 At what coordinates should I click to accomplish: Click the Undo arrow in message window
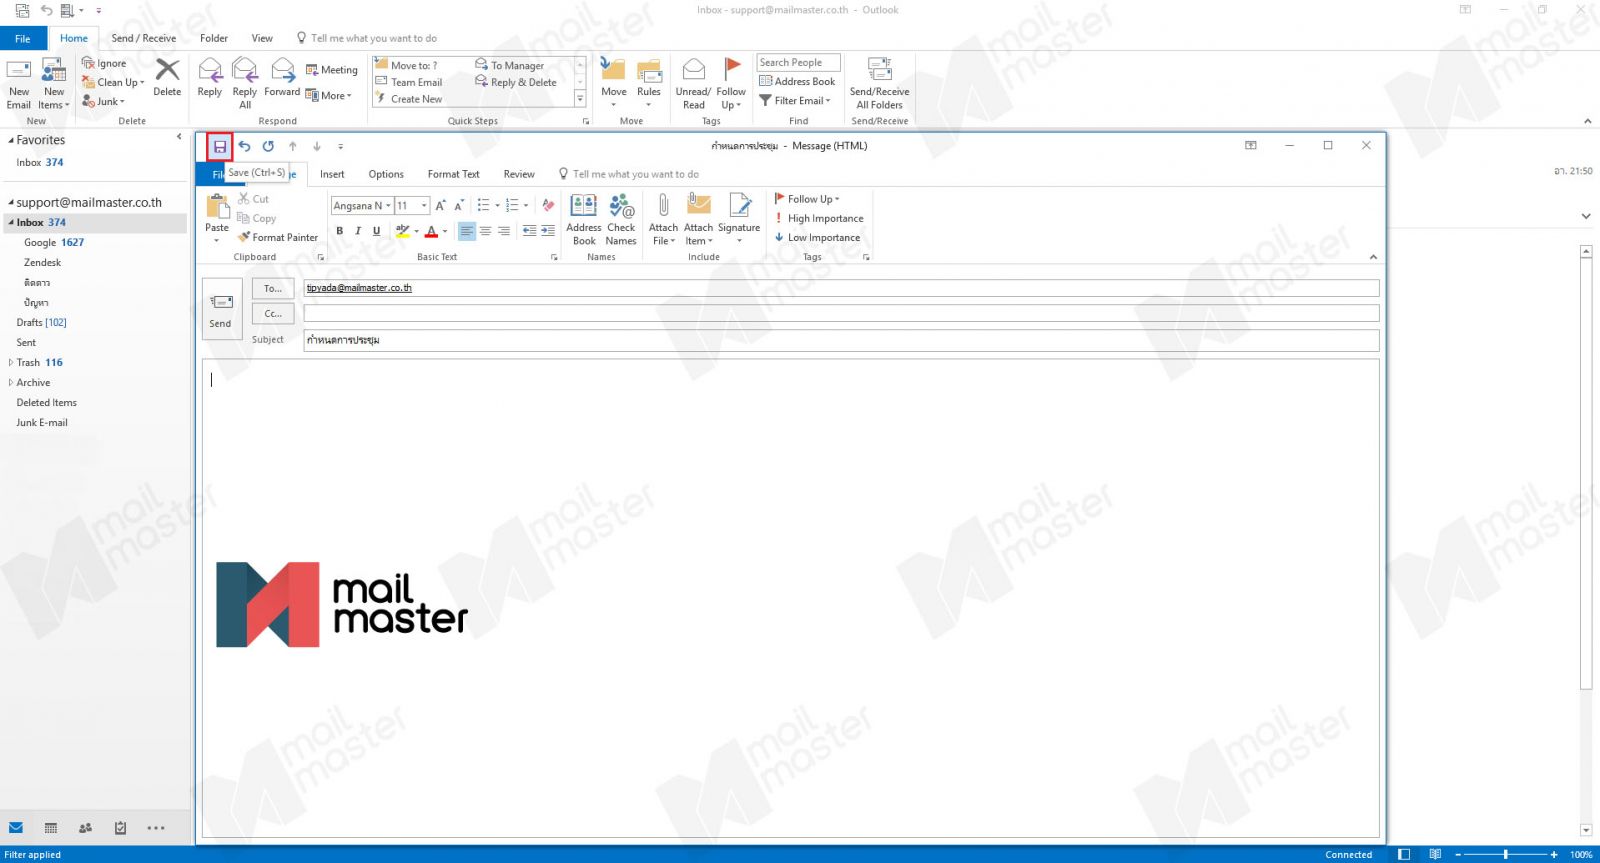pos(244,146)
